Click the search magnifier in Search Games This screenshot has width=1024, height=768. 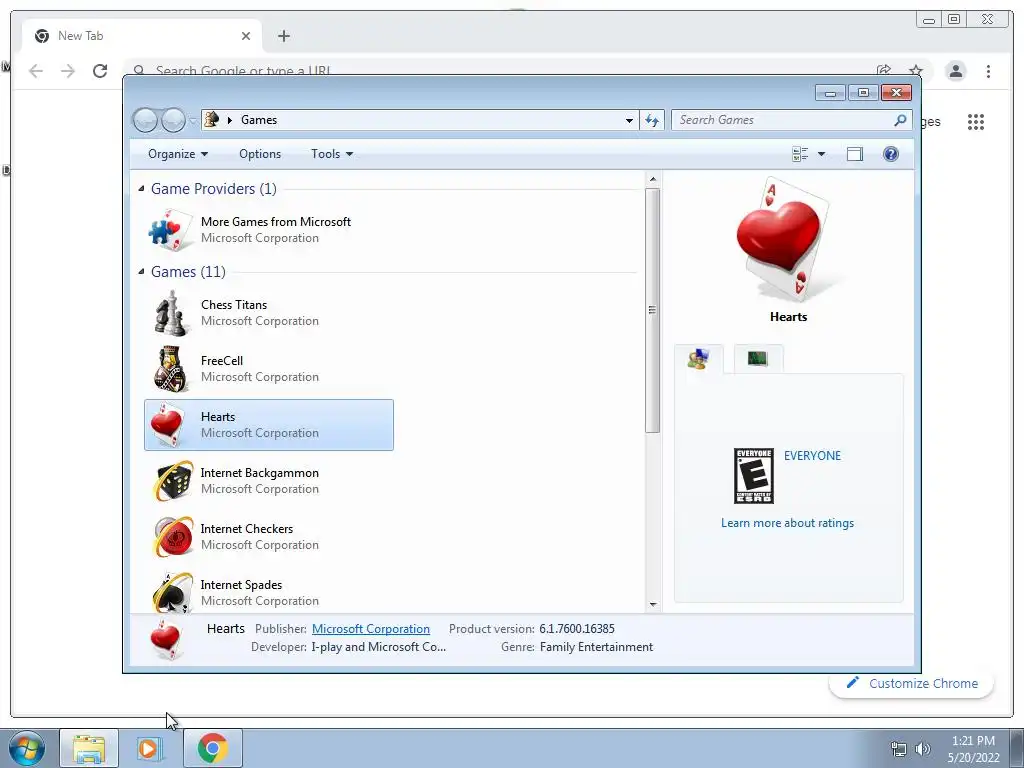[x=900, y=120]
